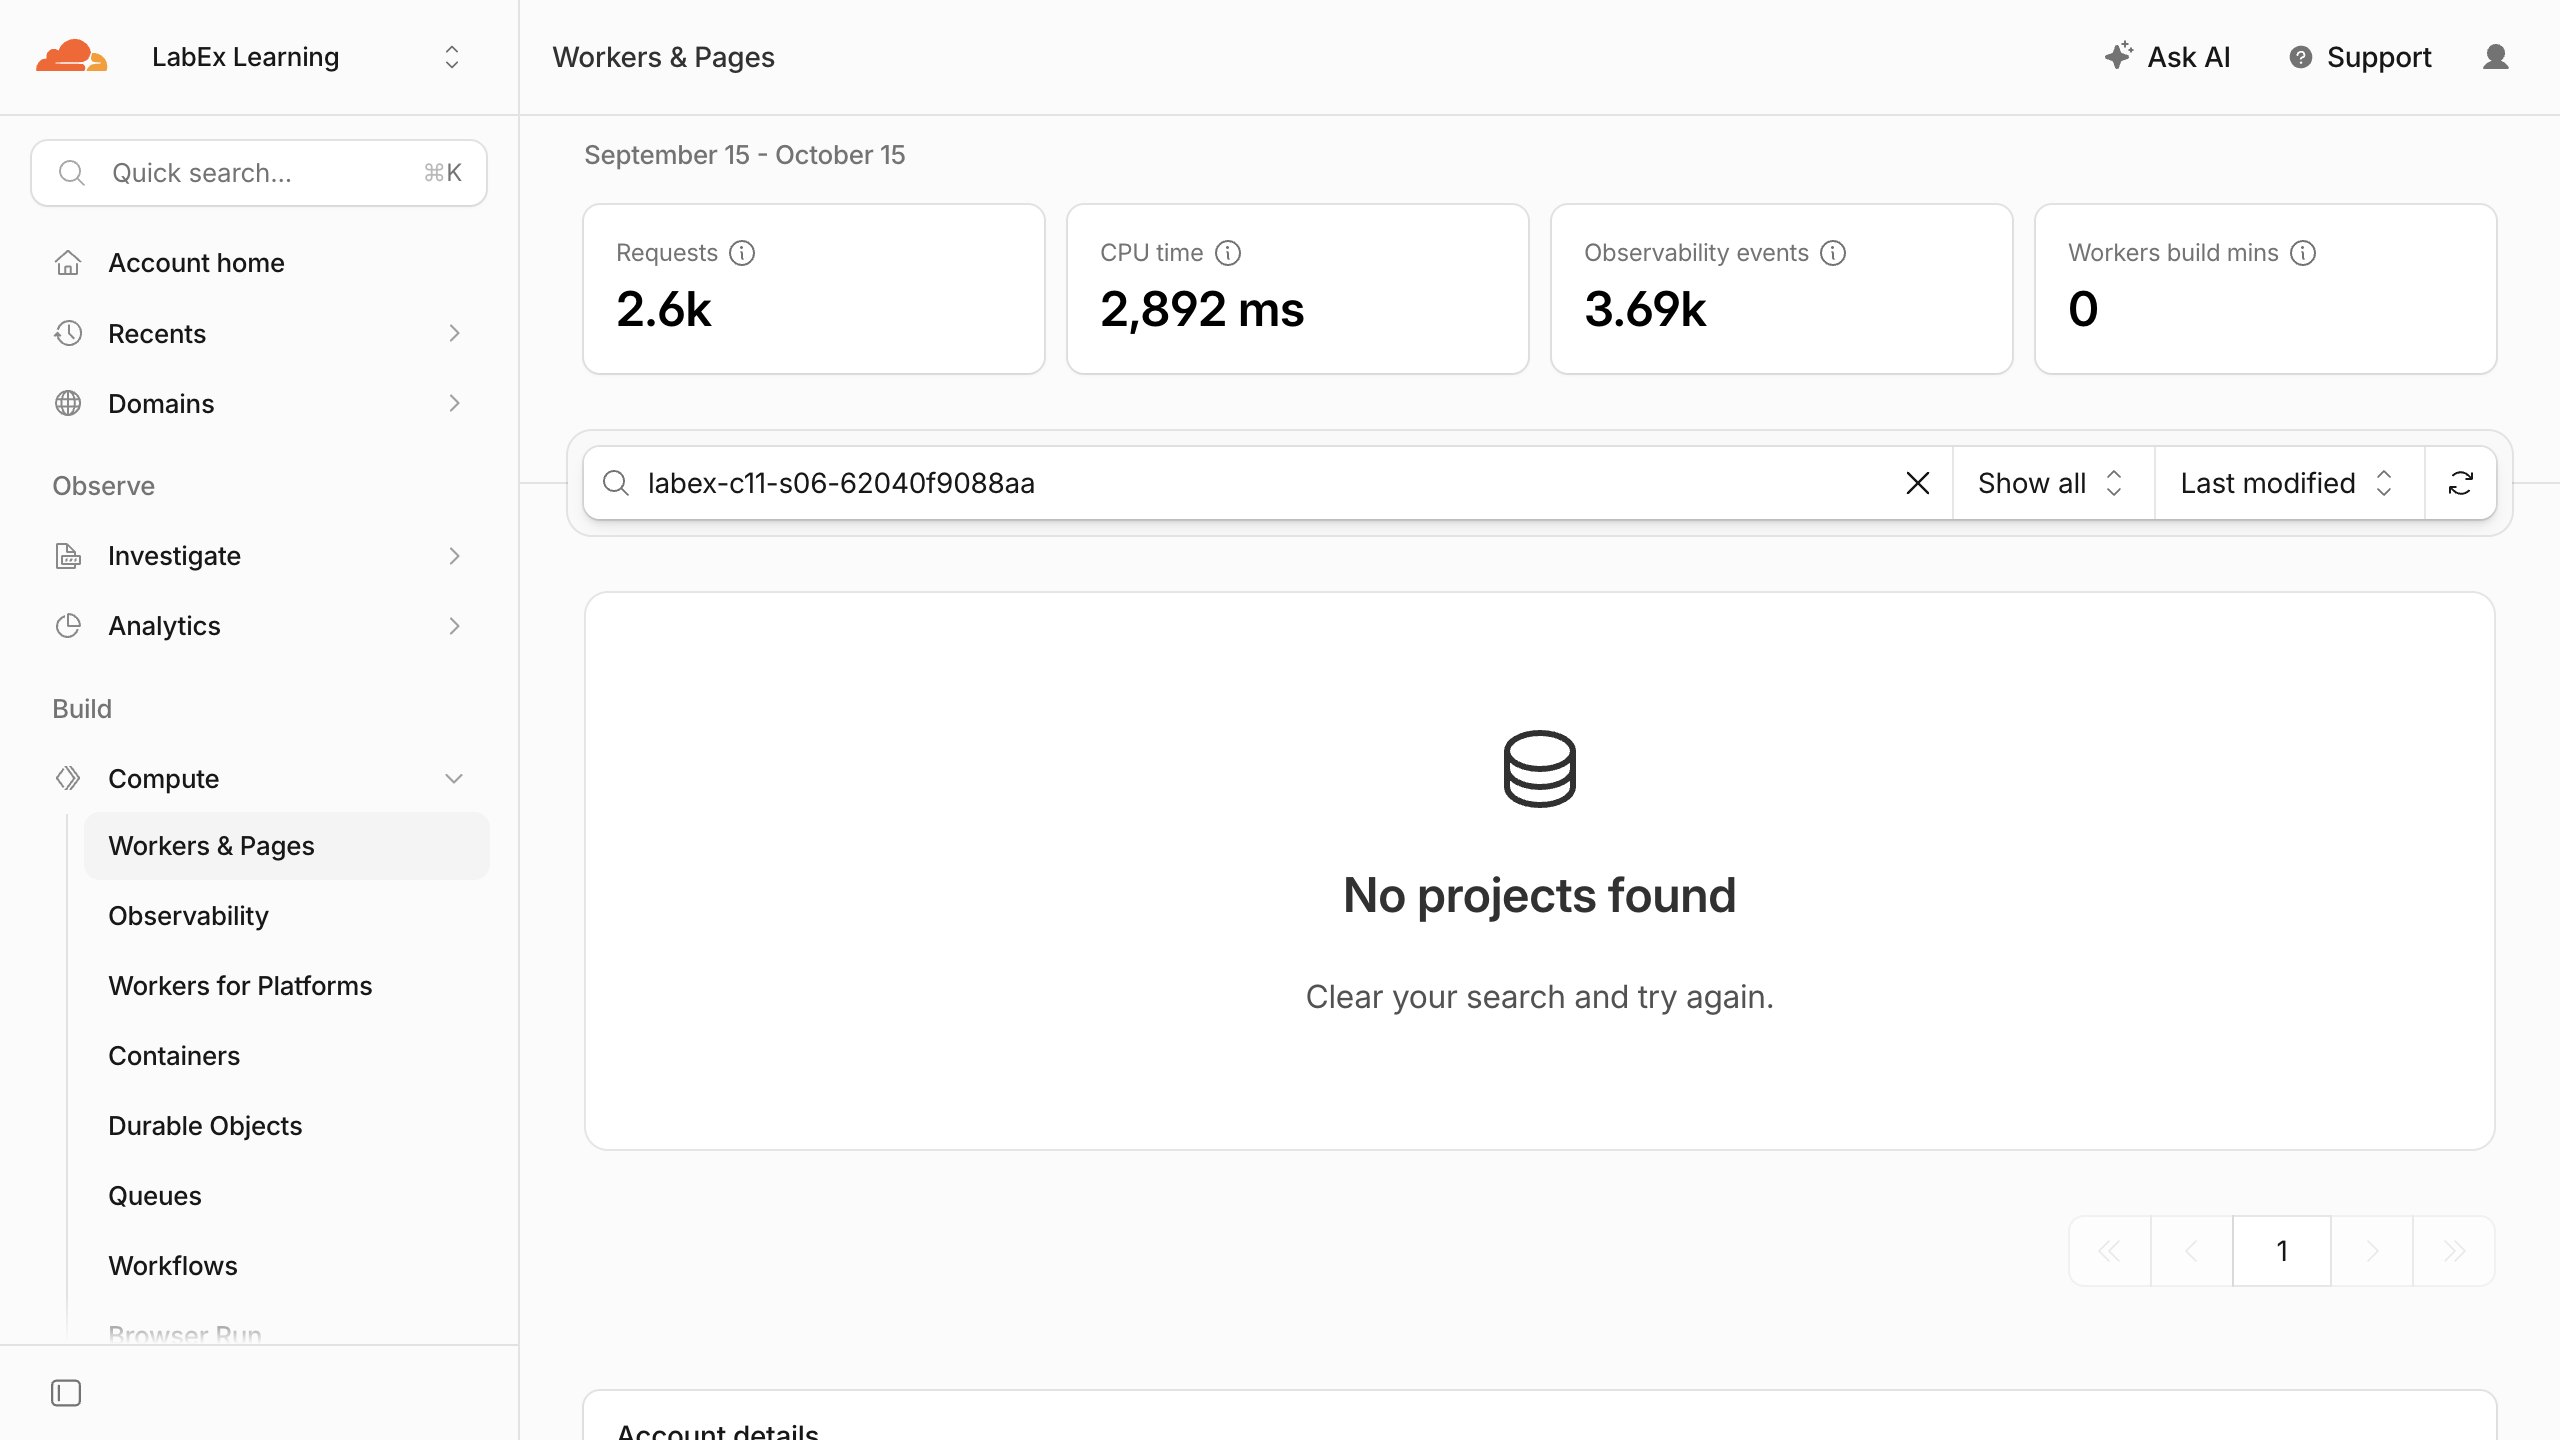This screenshot has height=1440, width=2560.
Task: Select Workers & Pages in sidebar
Action: [286, 846]
